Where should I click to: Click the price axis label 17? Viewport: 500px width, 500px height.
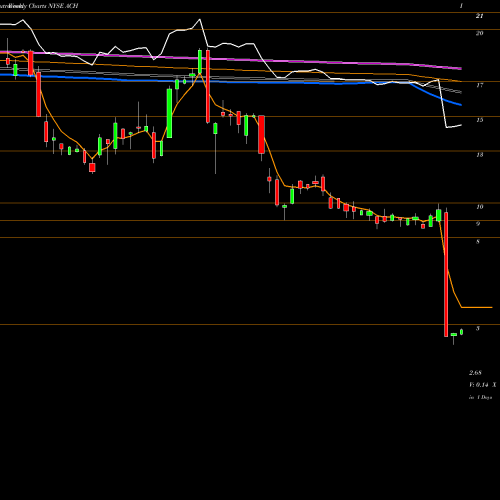(x=480, y=85)
